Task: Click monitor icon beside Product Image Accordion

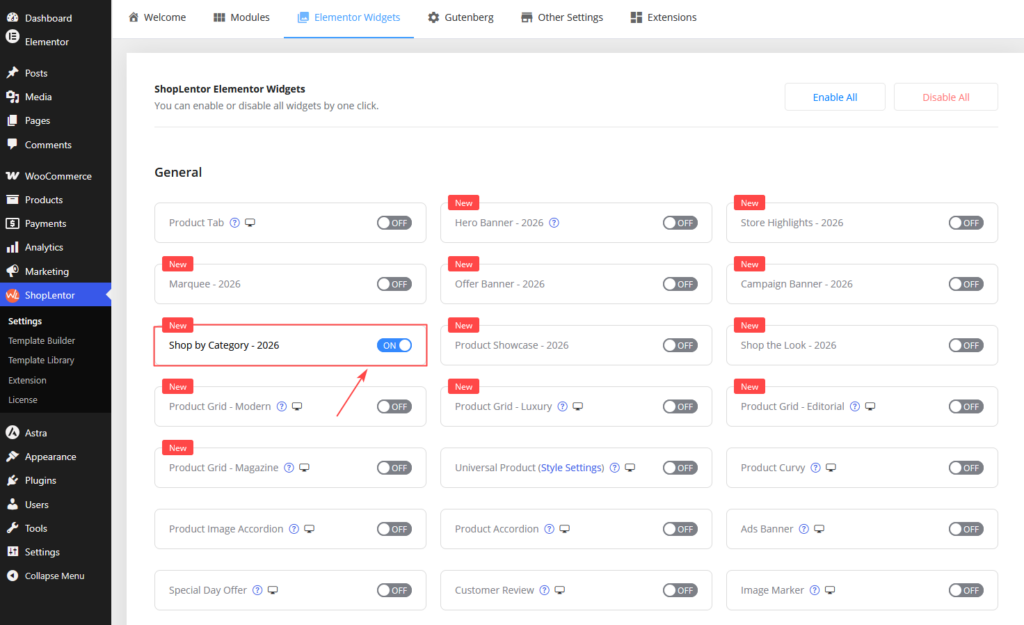Action: click(x=310, y=529)
